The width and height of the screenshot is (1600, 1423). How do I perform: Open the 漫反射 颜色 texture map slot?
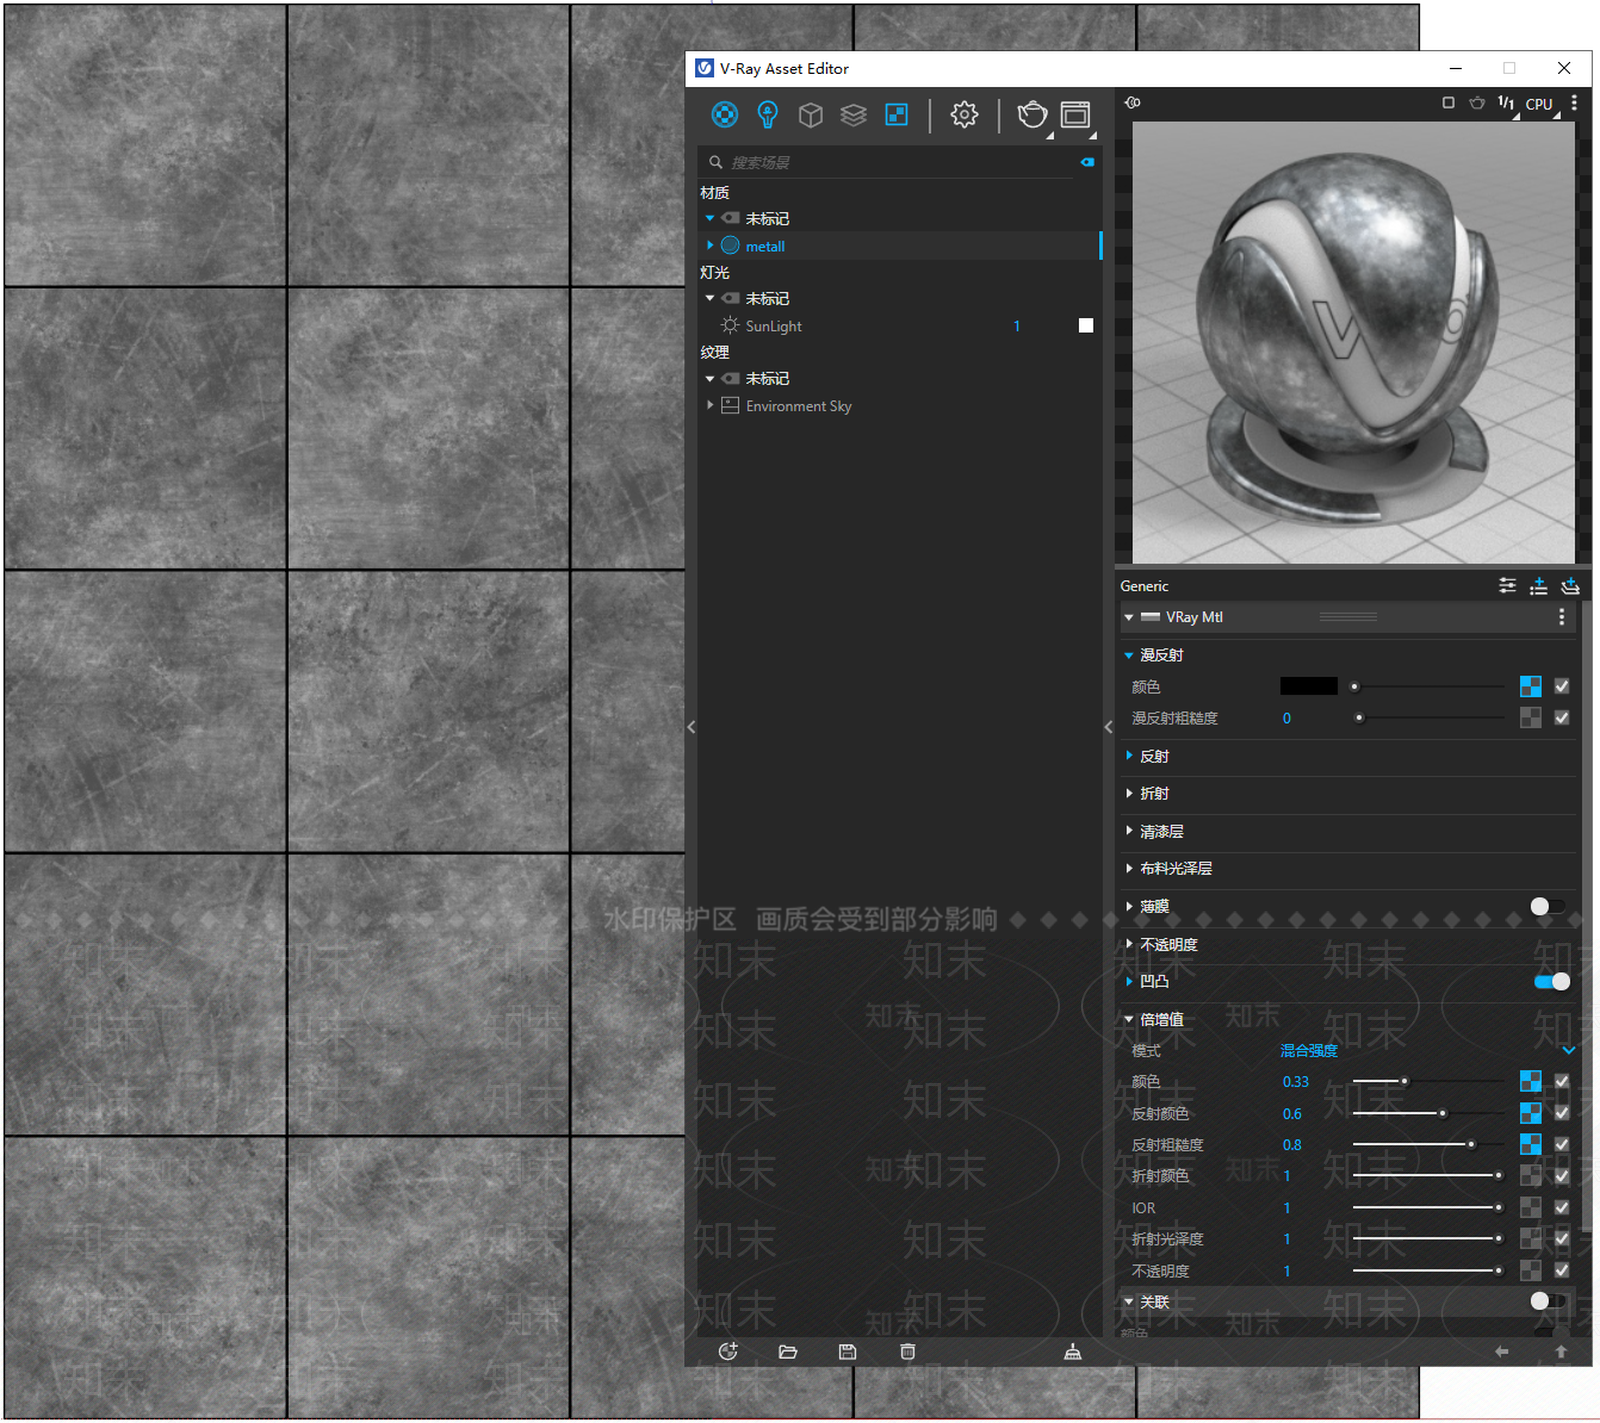1530,686
